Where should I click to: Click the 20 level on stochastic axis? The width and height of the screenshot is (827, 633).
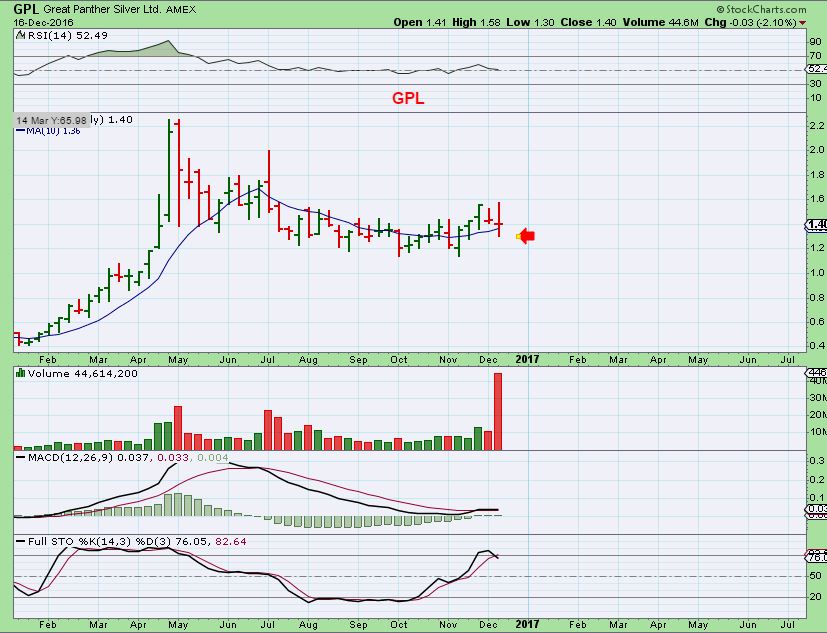tap(815, 597)
